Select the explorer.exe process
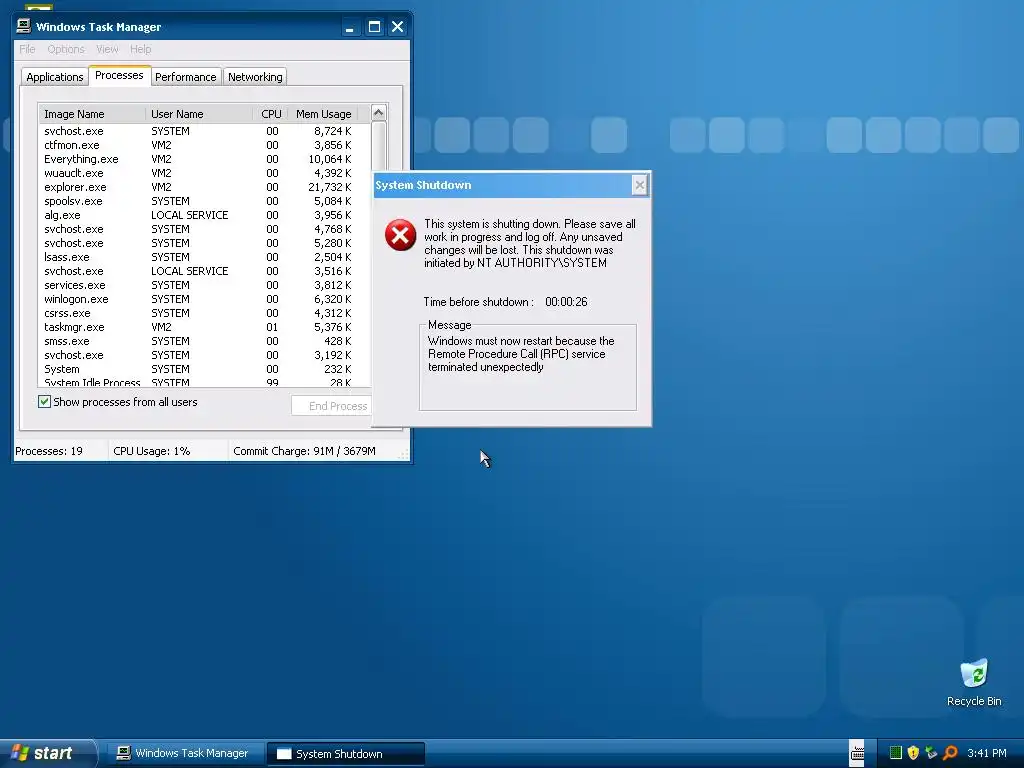Screen dimensions: 1024x768 pos(204,187)
